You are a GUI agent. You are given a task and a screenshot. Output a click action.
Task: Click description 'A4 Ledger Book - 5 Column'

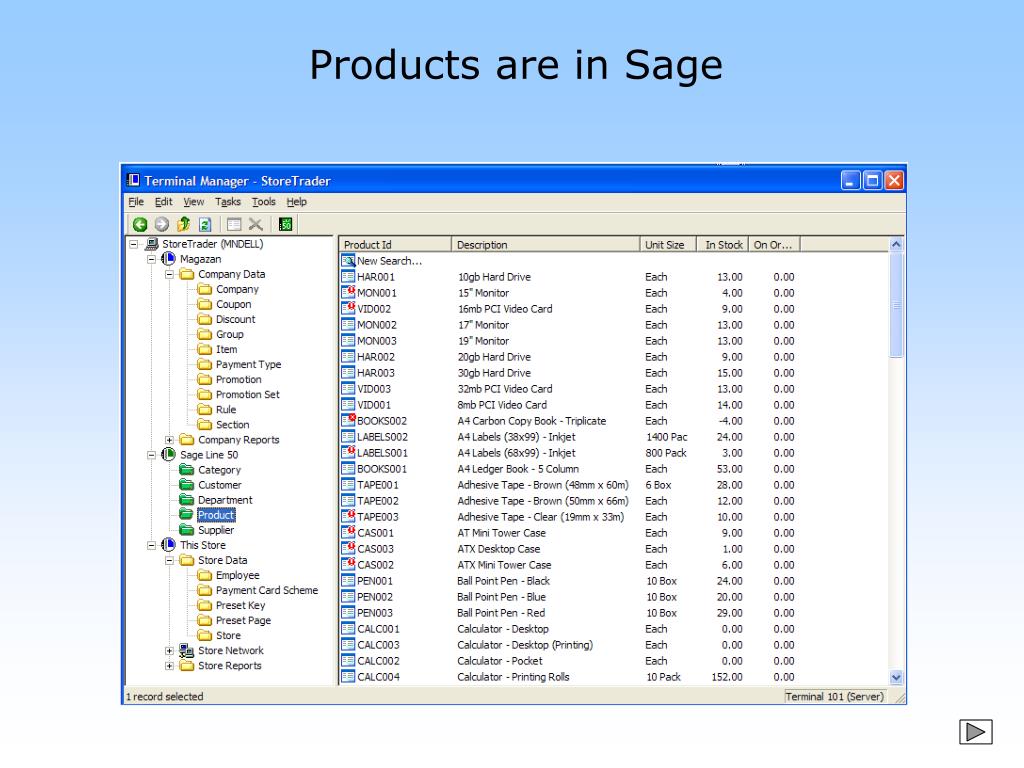518,469
